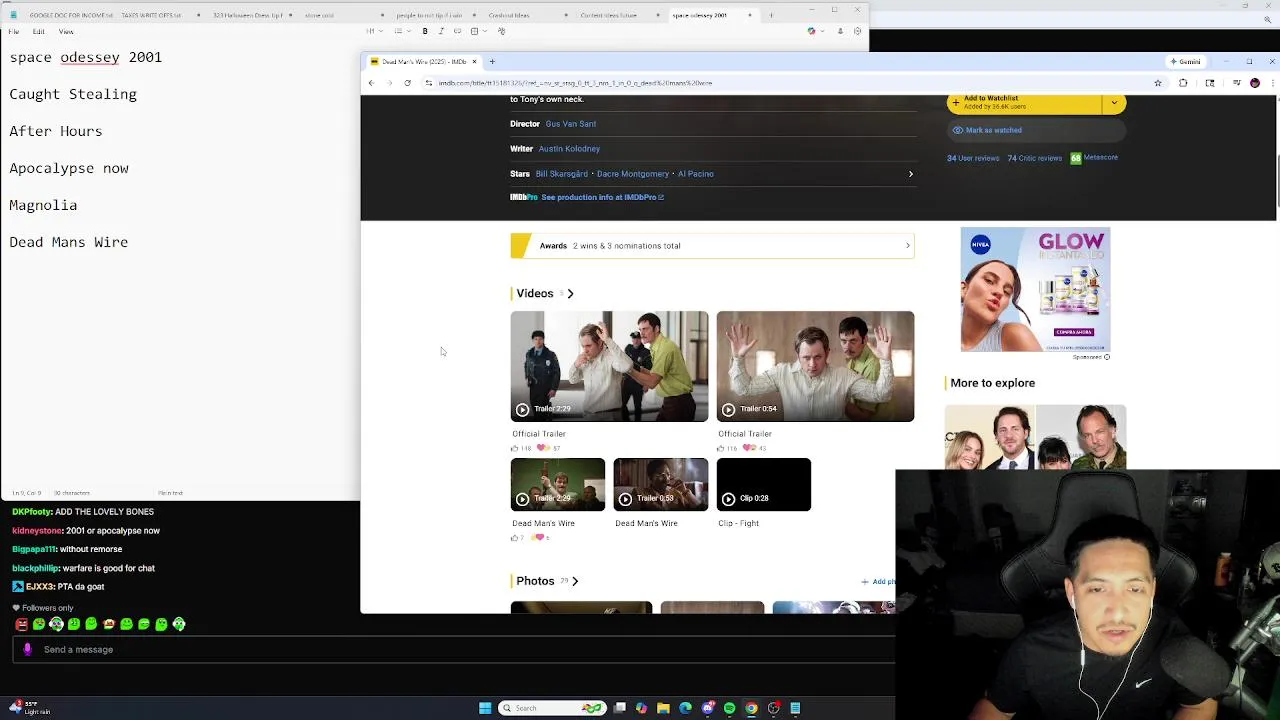
Task: Reload the IMDb page
Action: click(x=407, y=83)
